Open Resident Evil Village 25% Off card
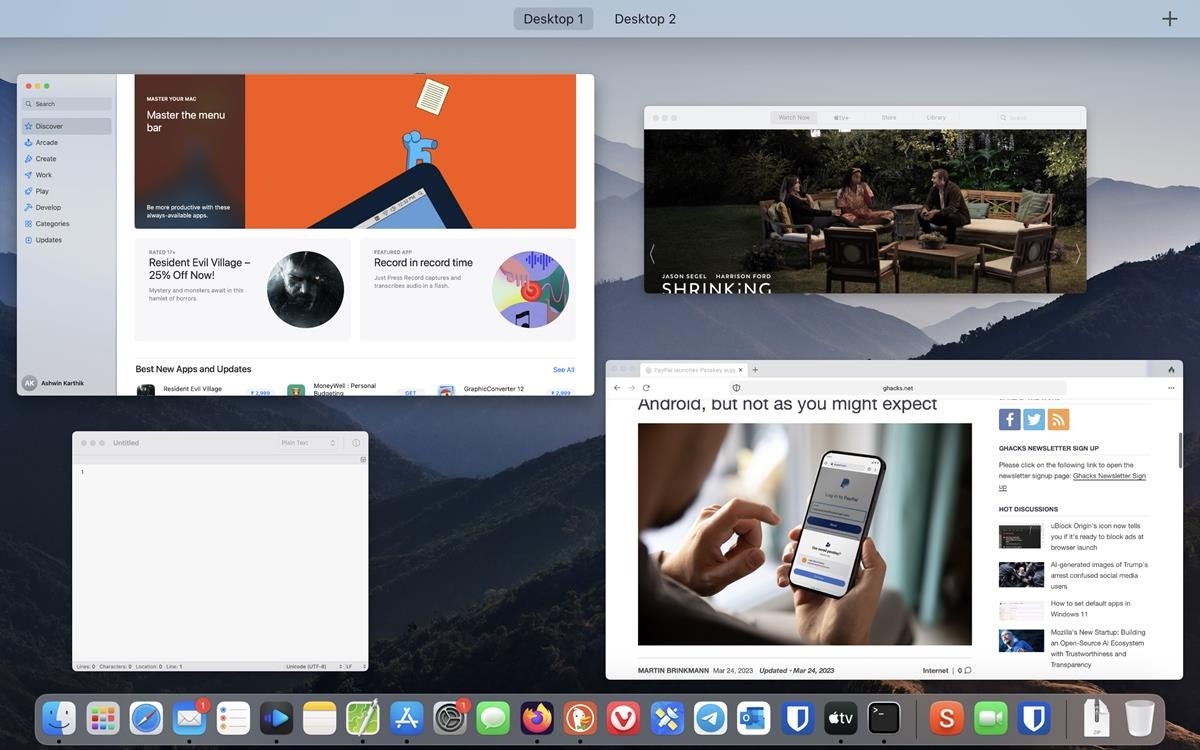Image resolution: width=1200 pixels, height=750 pixels. tap(243, 289)
